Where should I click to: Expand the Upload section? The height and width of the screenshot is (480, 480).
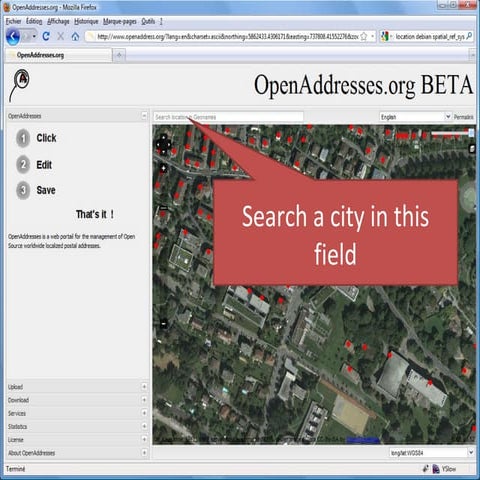click(x=144, y=387)
